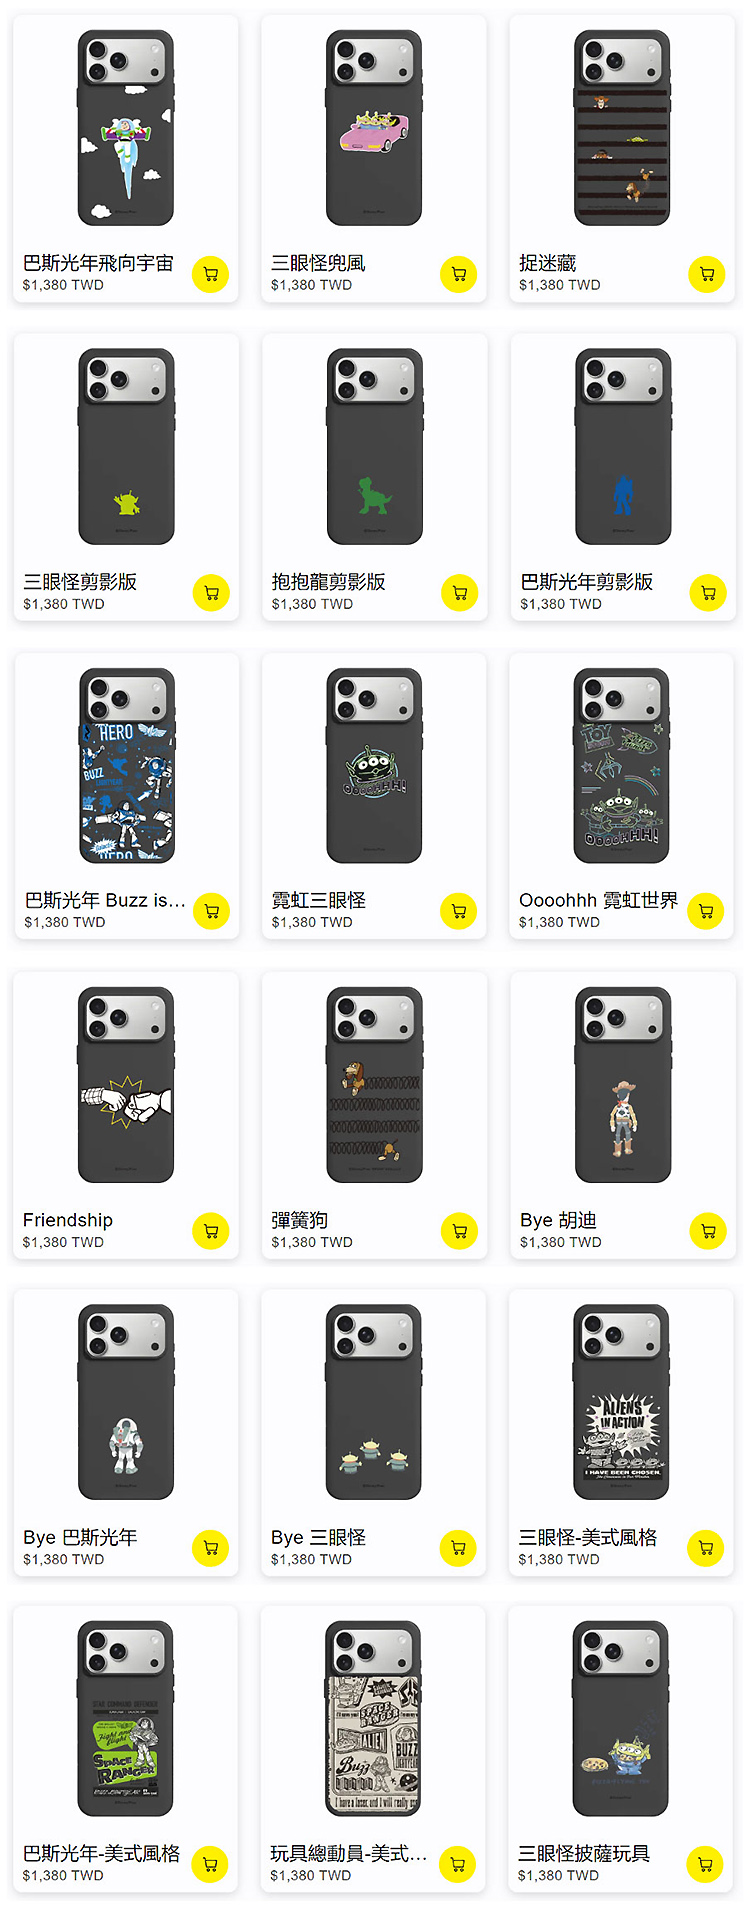
Task: Add 三眼怪披薩玩具 case to cart
Action: pyautogui.click(x=705, y=1864)
